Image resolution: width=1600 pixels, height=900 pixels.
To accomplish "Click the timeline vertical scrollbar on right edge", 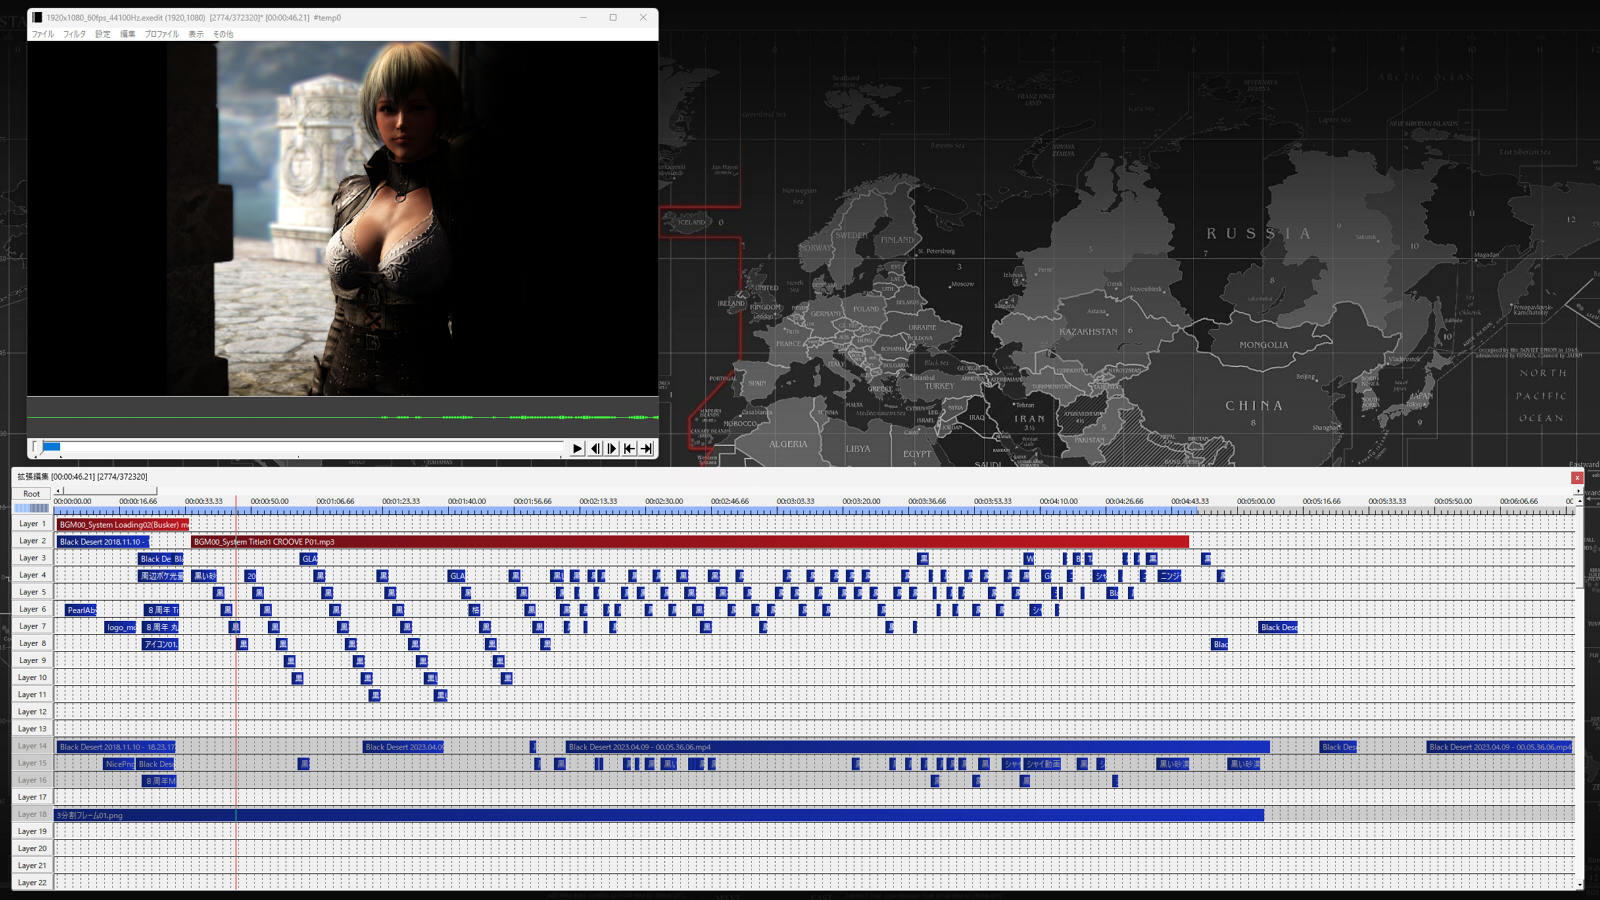I will 1580,692.
